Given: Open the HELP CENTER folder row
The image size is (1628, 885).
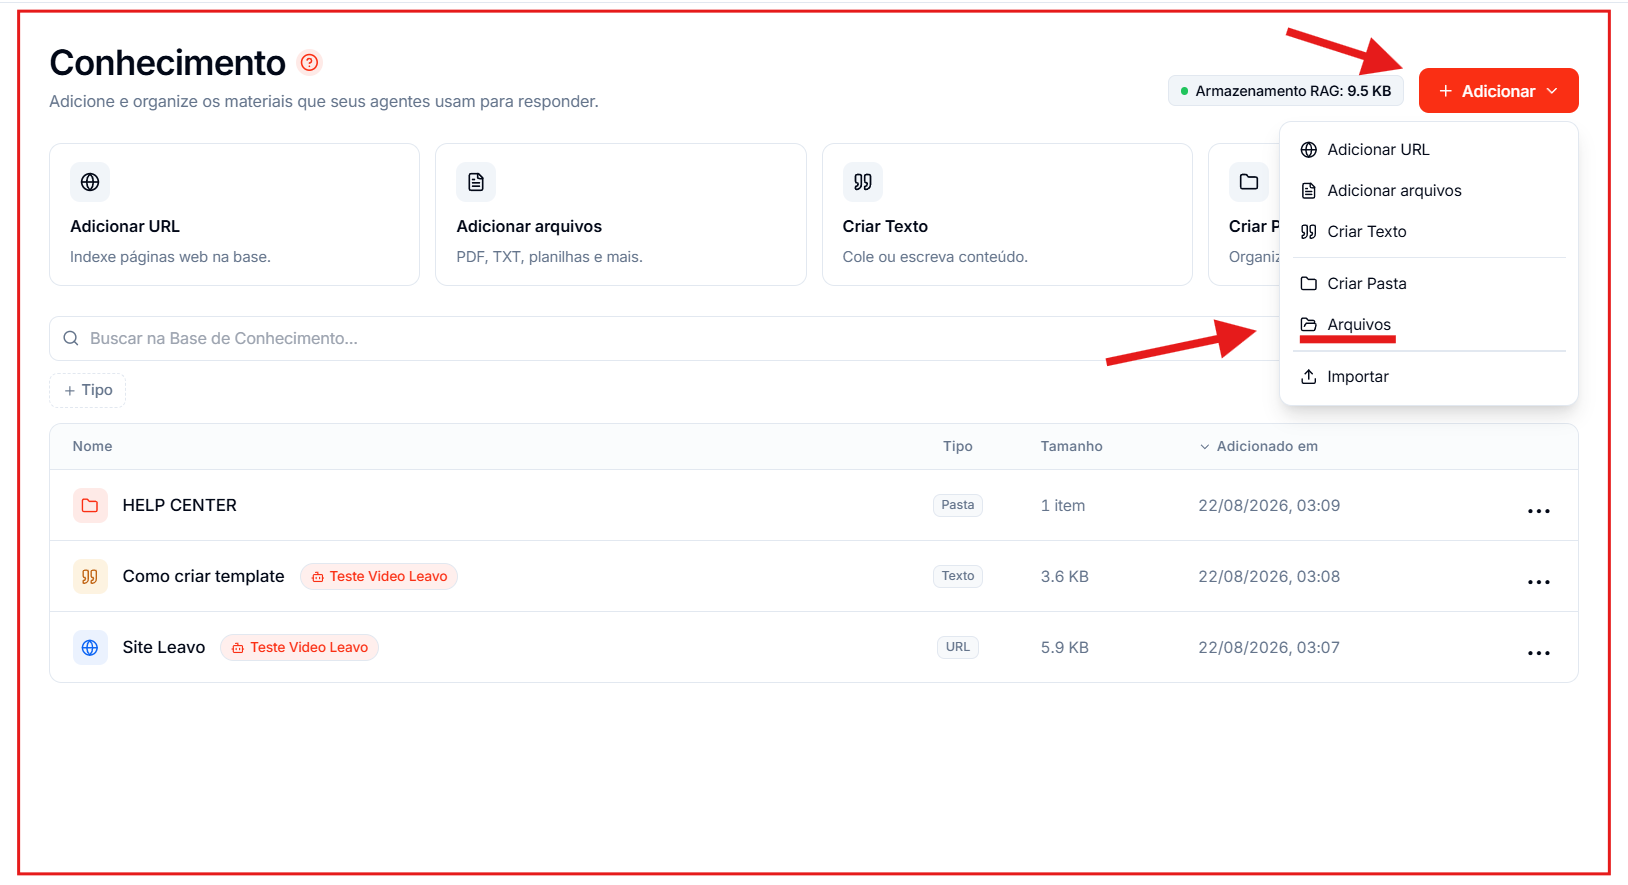Looking at the screenshot, I should click(814, 505).
